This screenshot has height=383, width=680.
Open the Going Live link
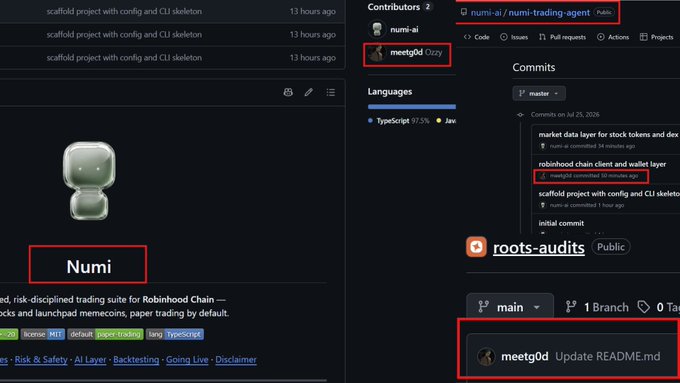187,360
